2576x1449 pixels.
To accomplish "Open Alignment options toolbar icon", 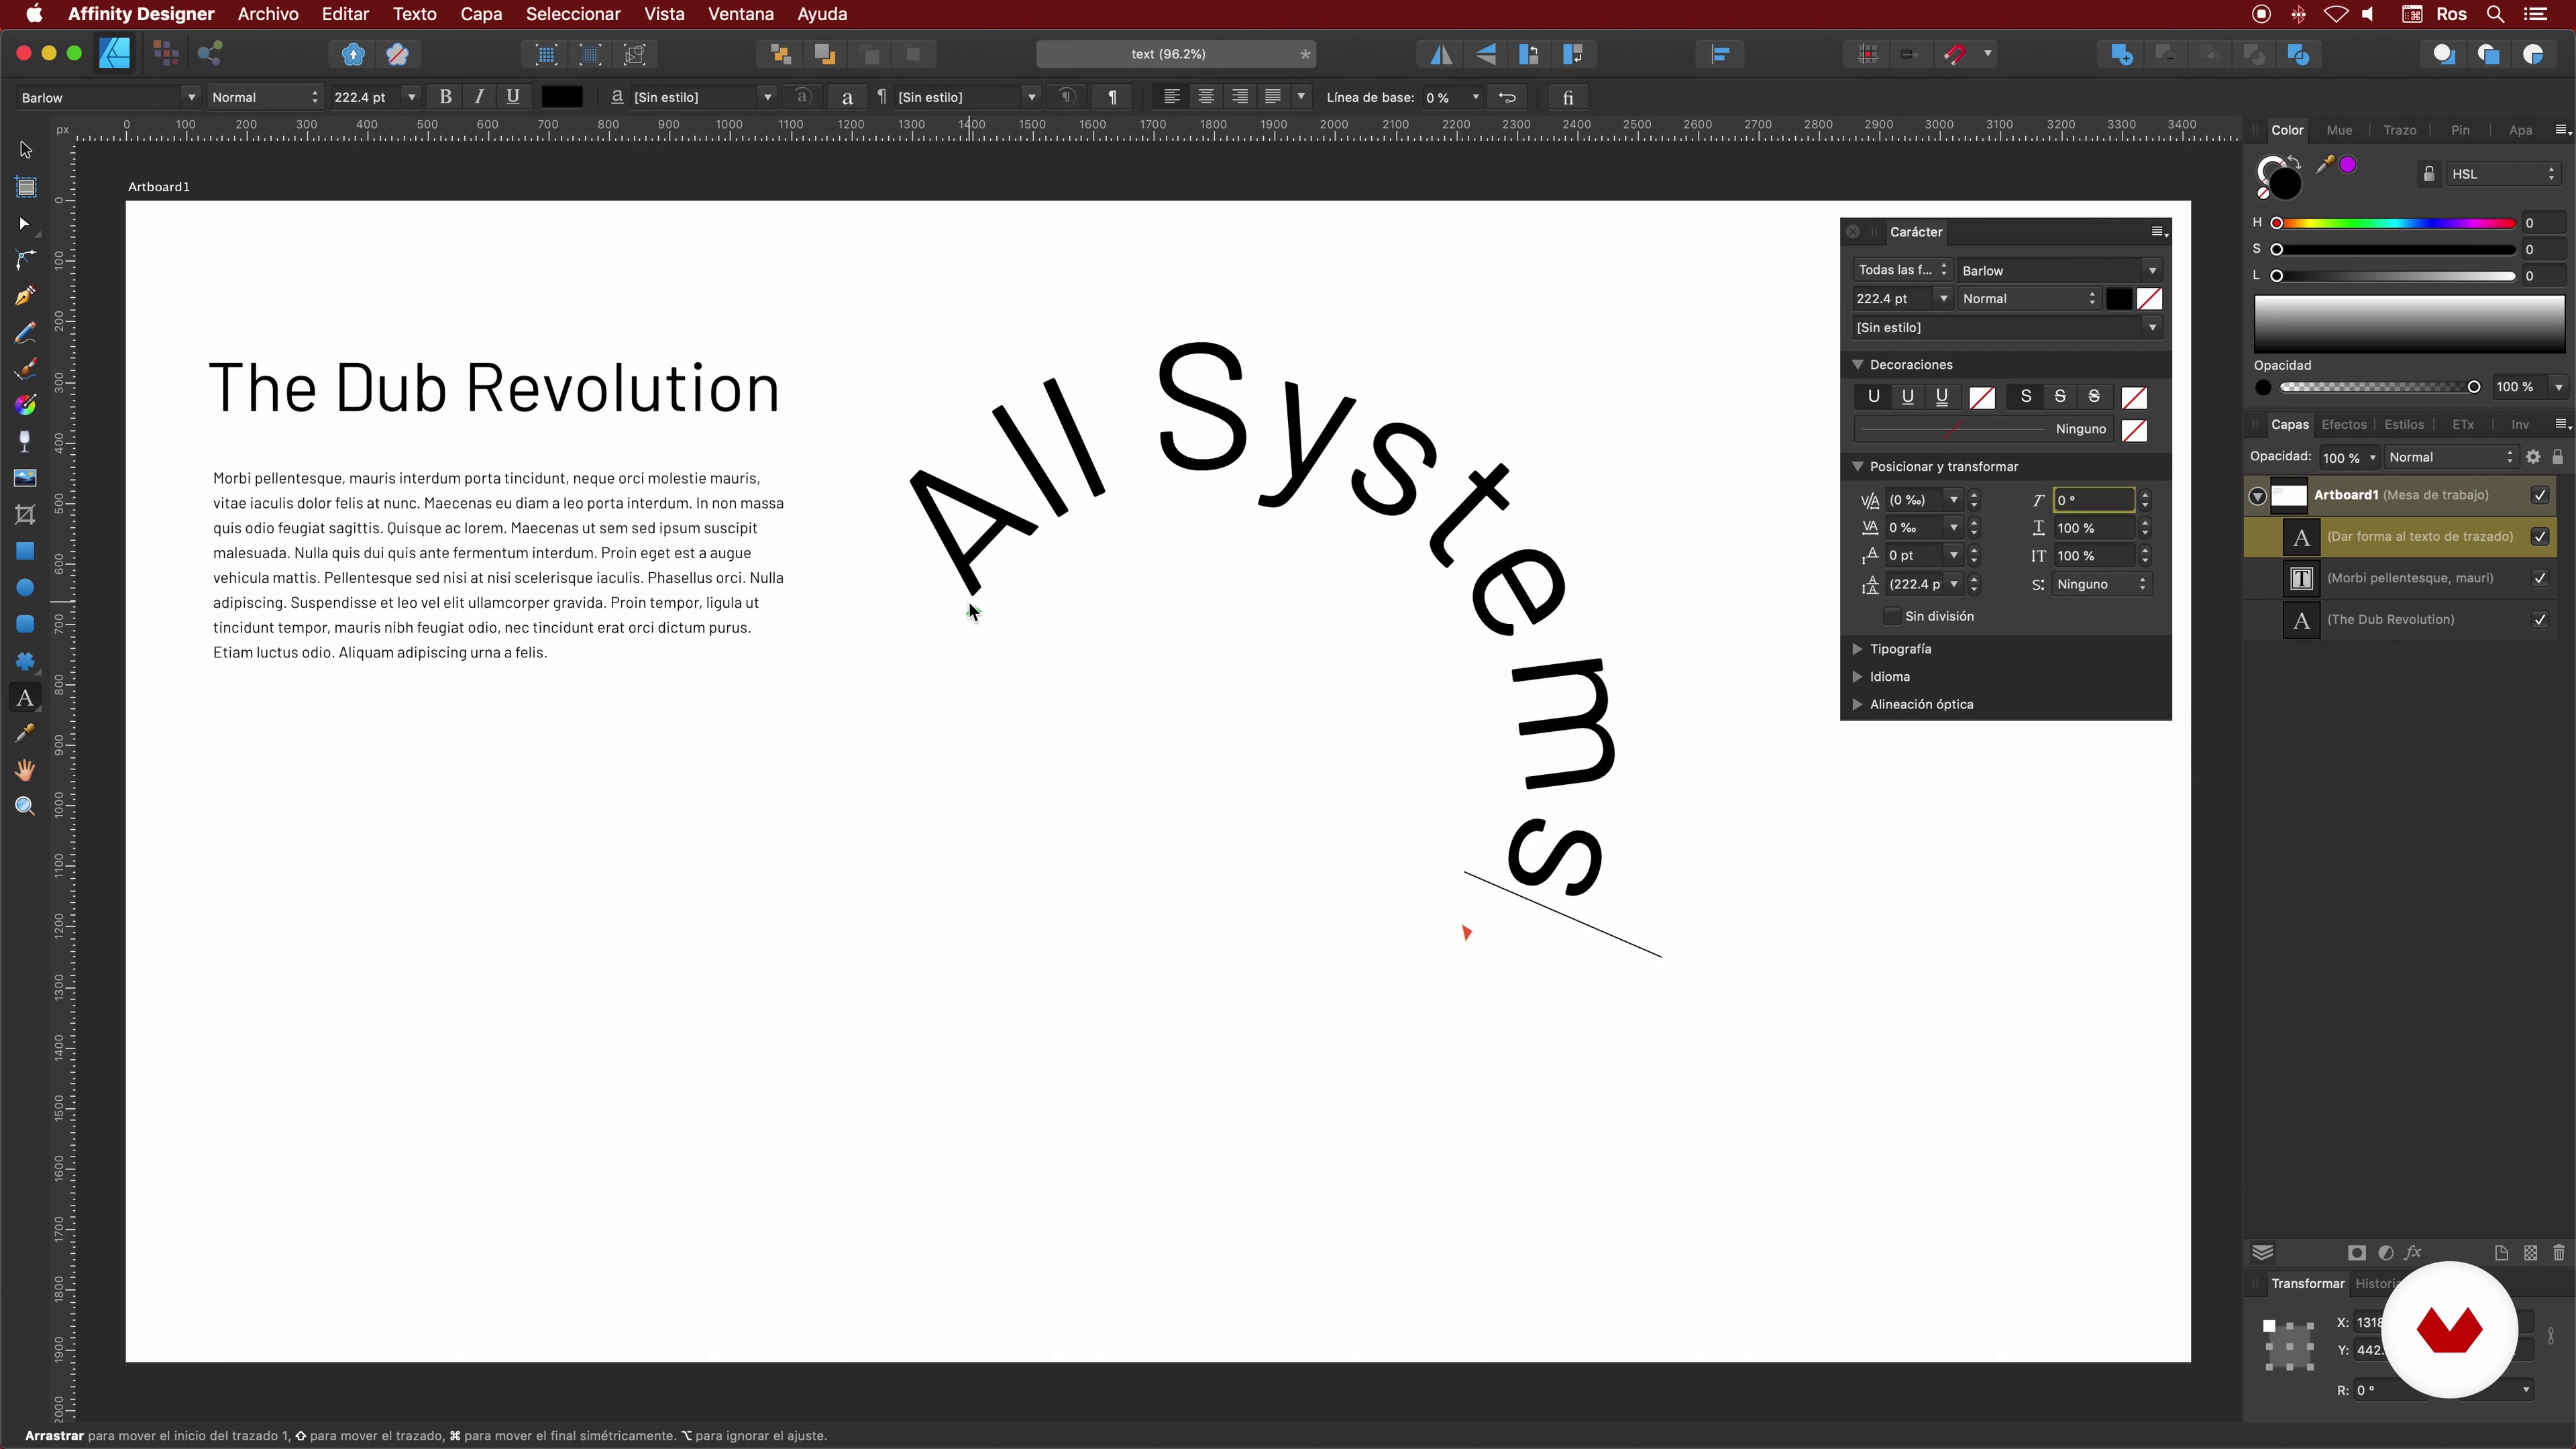I will (x=1720, y=55).
